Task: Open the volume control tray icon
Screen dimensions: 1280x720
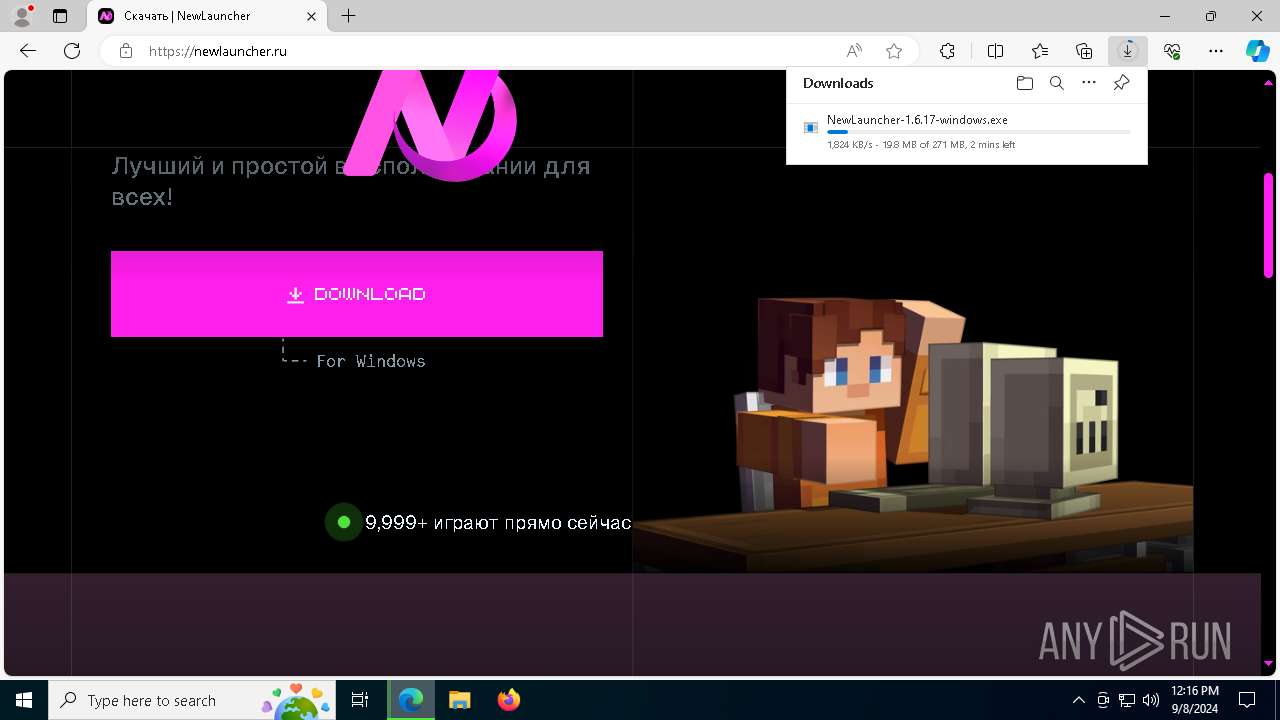Action: tap(1151, 700)
